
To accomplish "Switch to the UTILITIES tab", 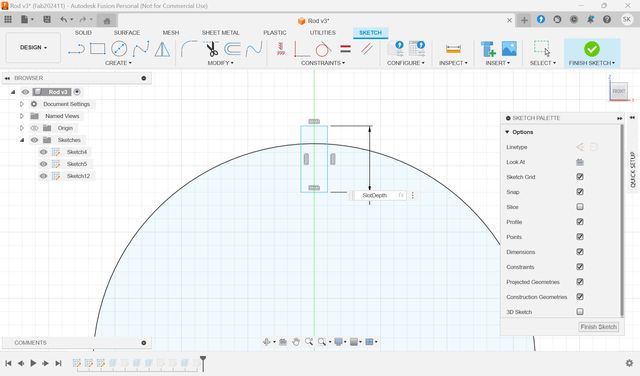I will (322, 33).
